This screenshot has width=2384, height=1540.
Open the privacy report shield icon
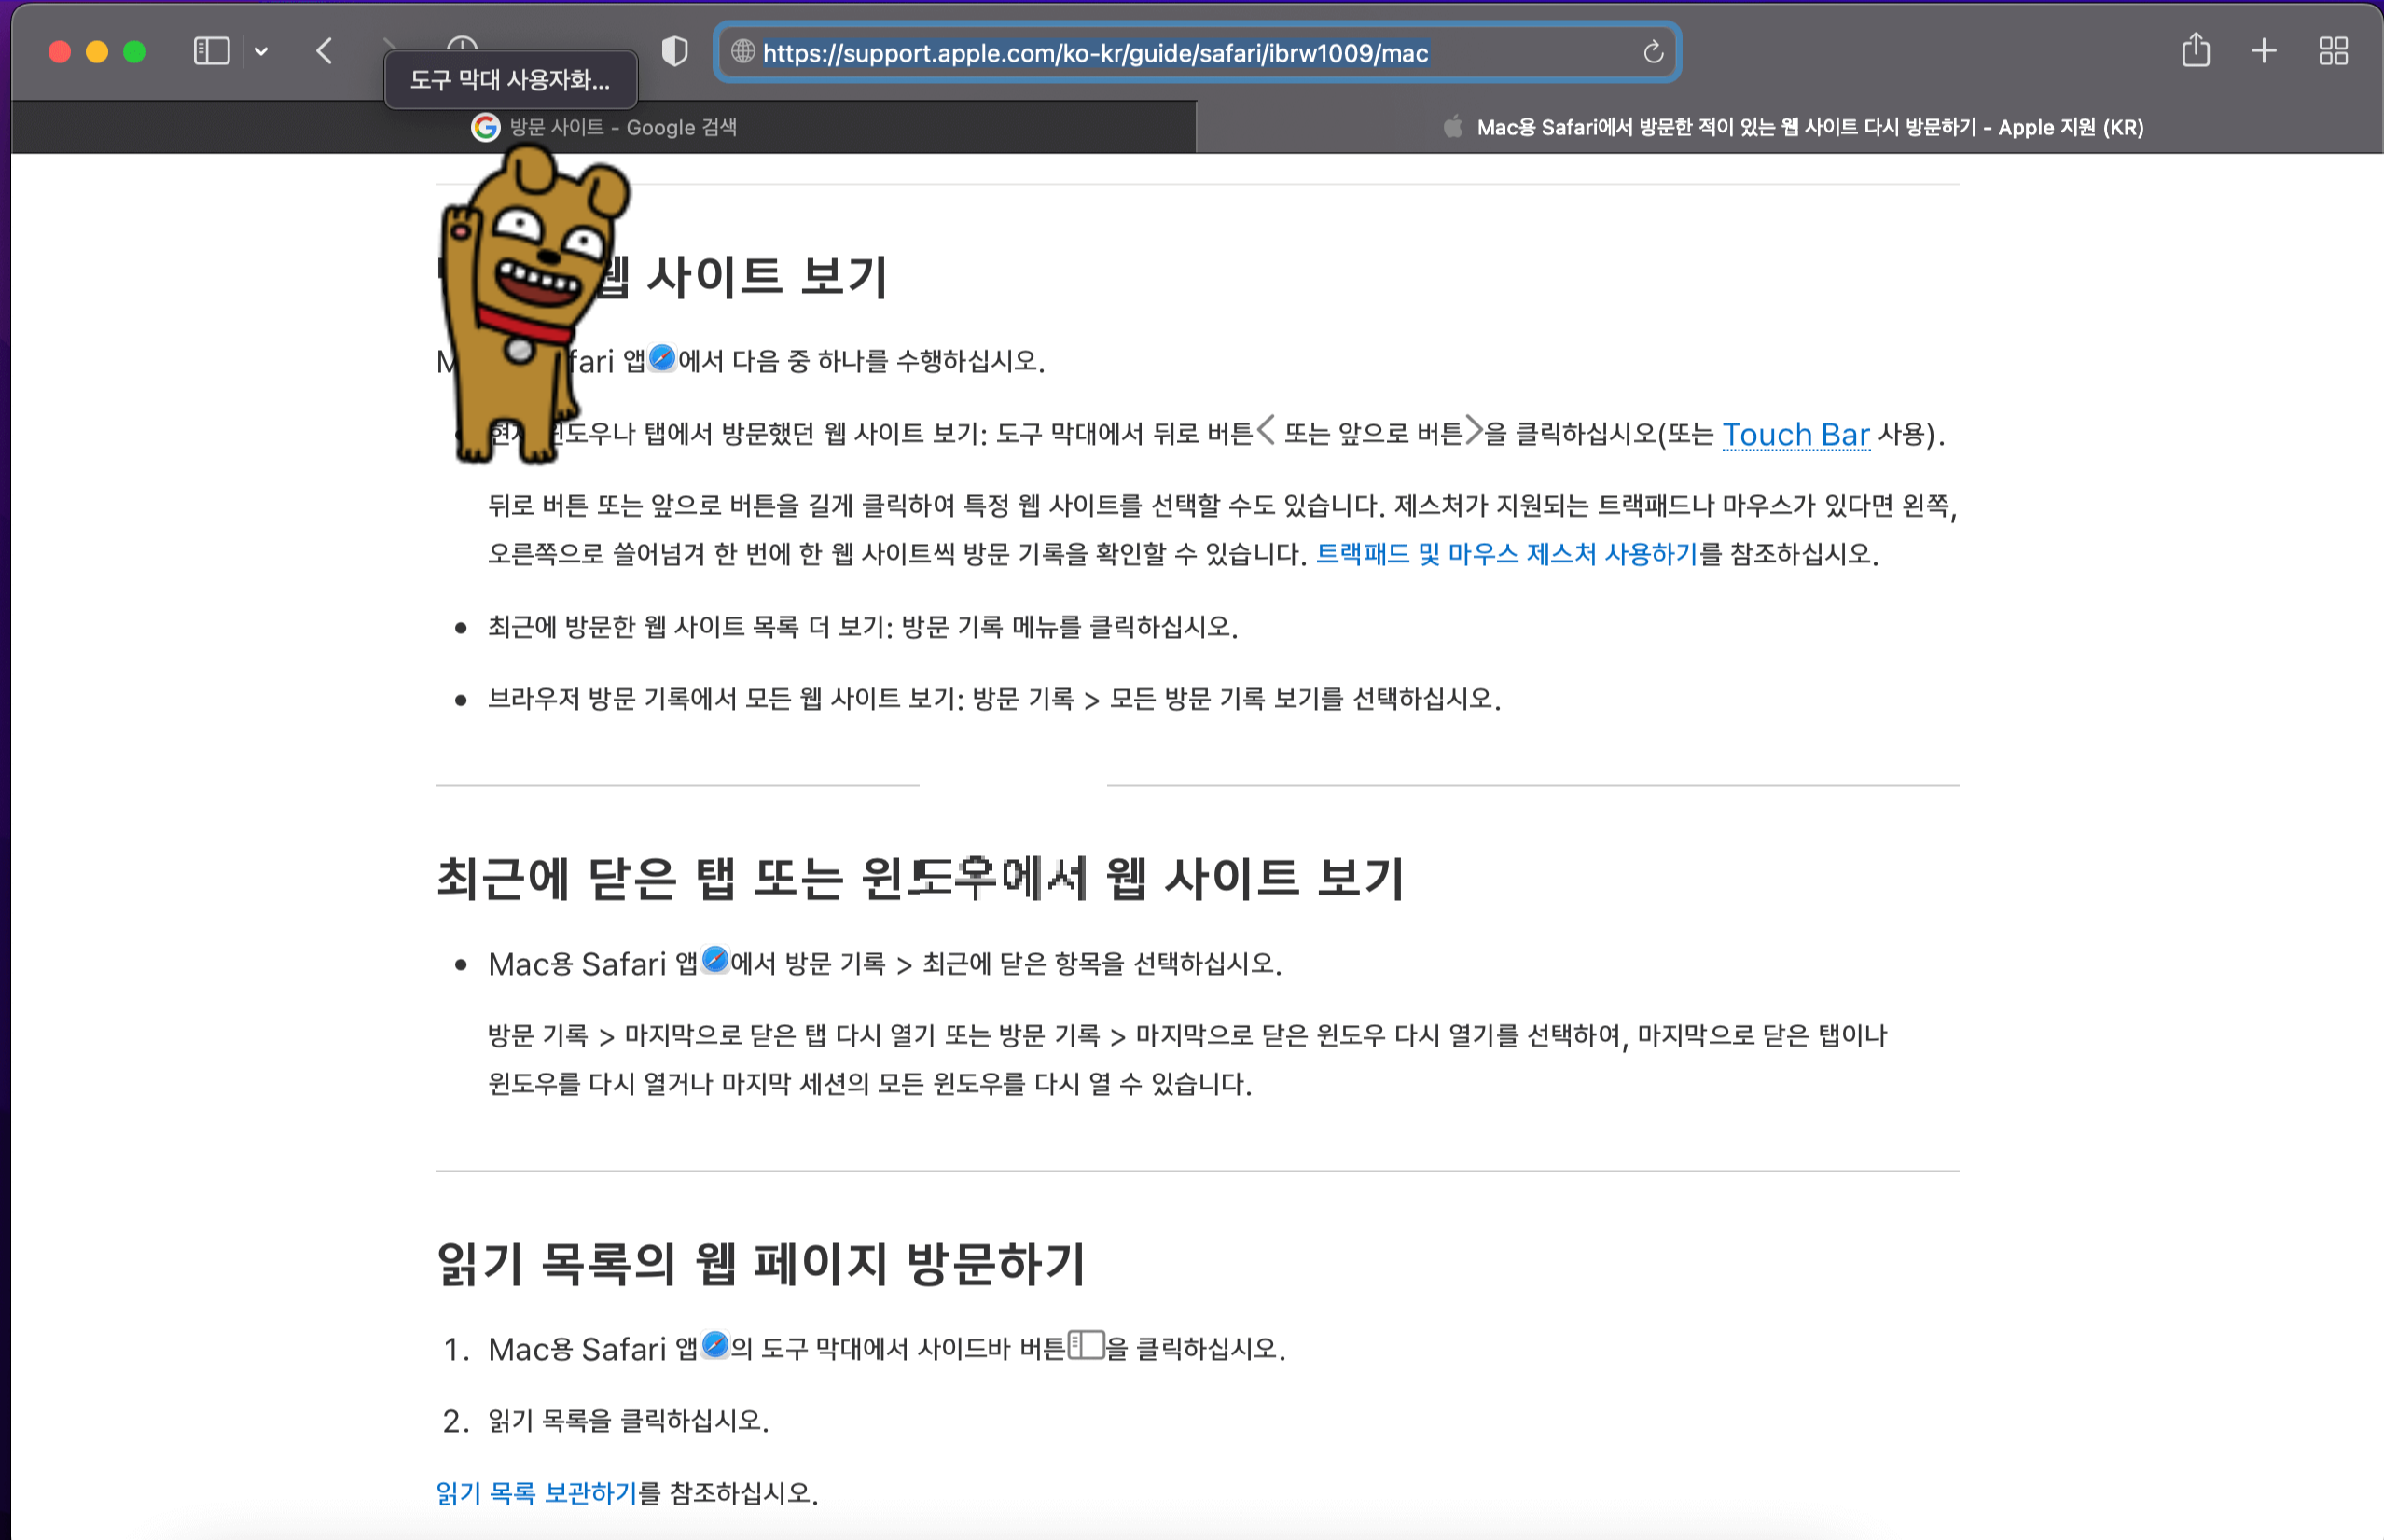(675, 51)
